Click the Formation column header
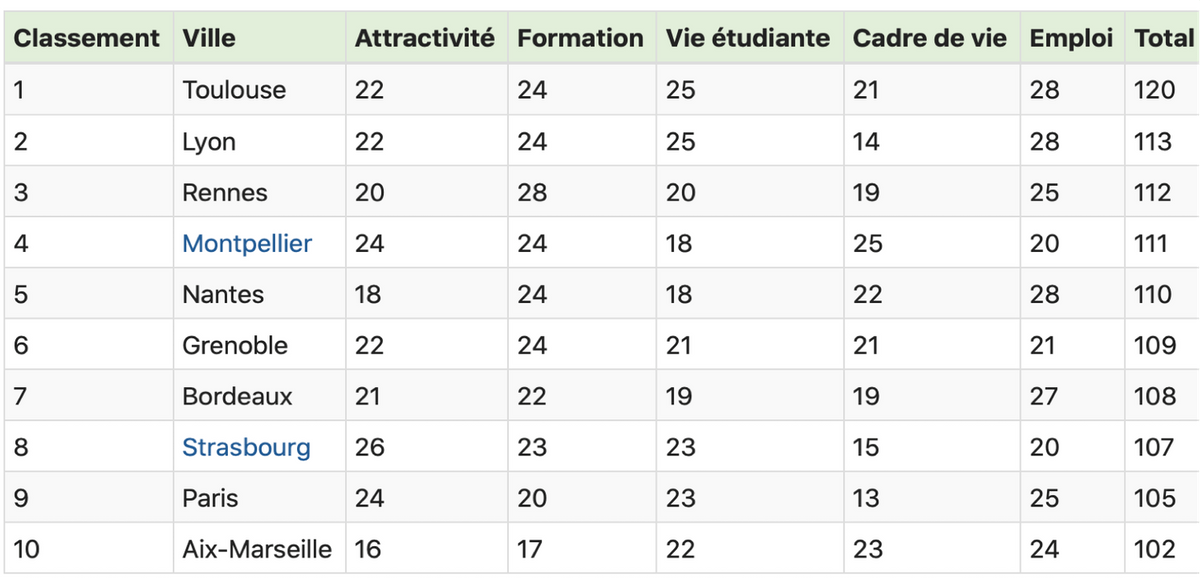 click(582, 38)
